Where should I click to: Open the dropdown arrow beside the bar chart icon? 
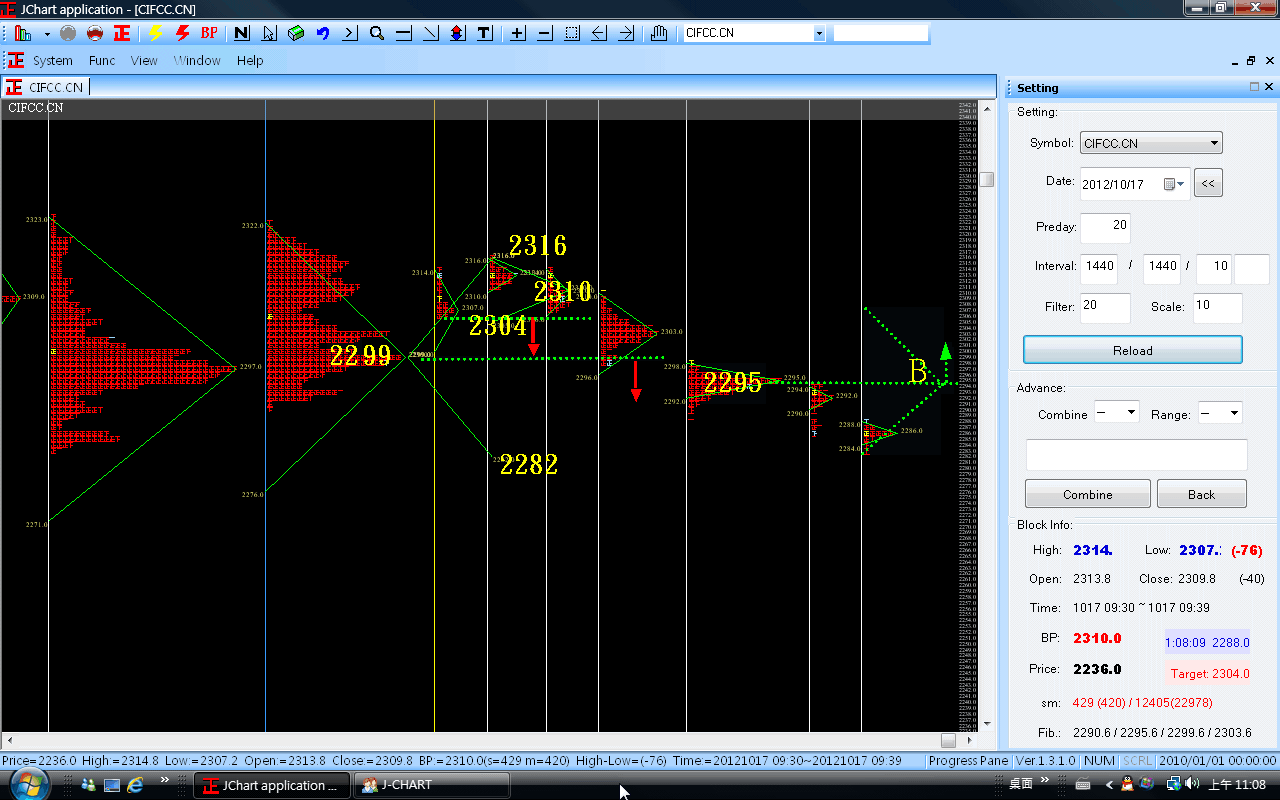pos(47,33)
